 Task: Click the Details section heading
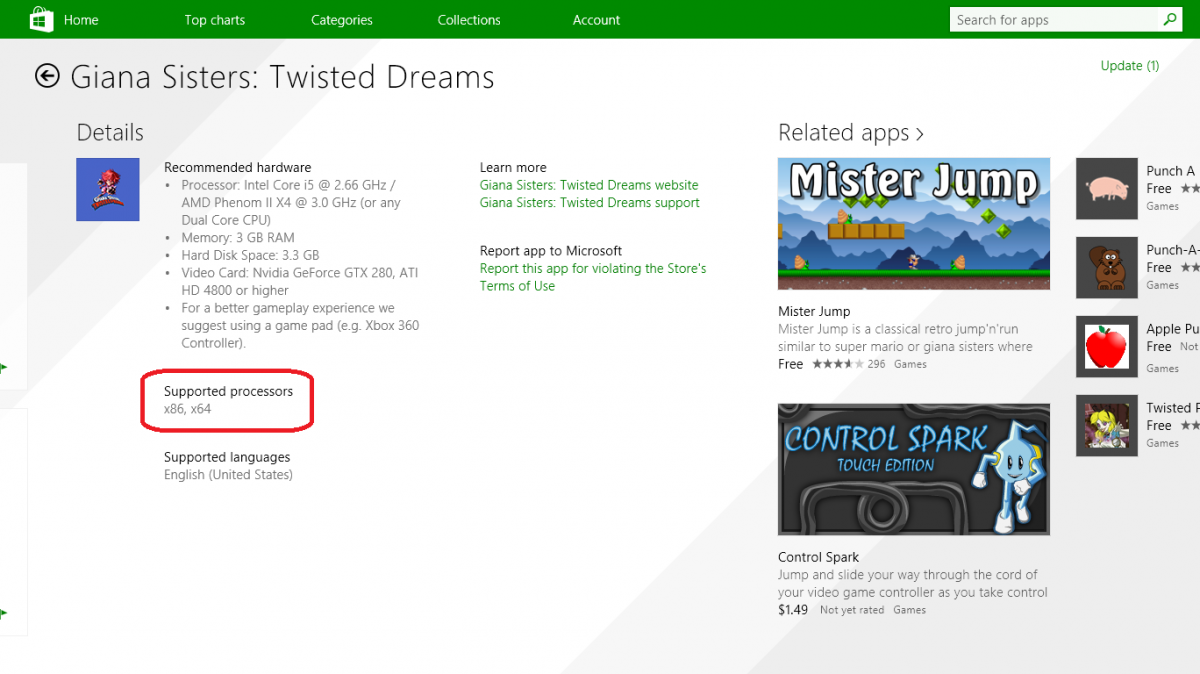pos(110,133)
